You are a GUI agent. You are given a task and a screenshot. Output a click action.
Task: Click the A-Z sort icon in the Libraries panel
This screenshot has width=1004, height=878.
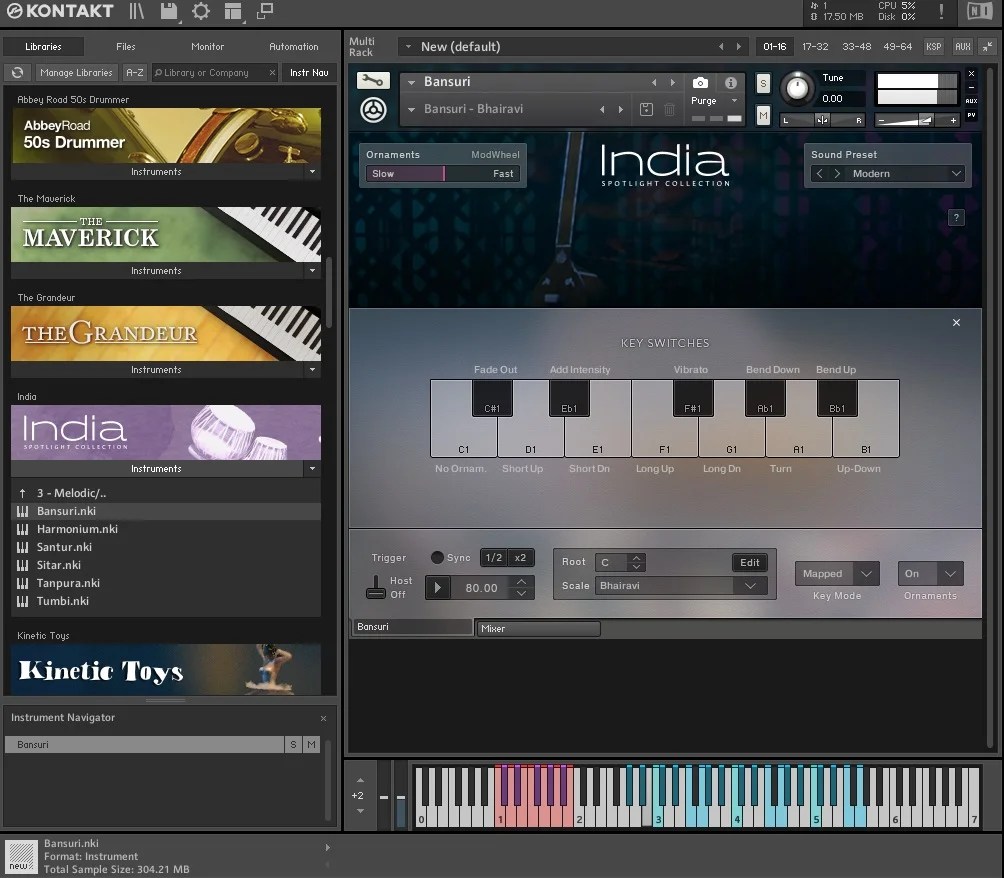(134, 72)
